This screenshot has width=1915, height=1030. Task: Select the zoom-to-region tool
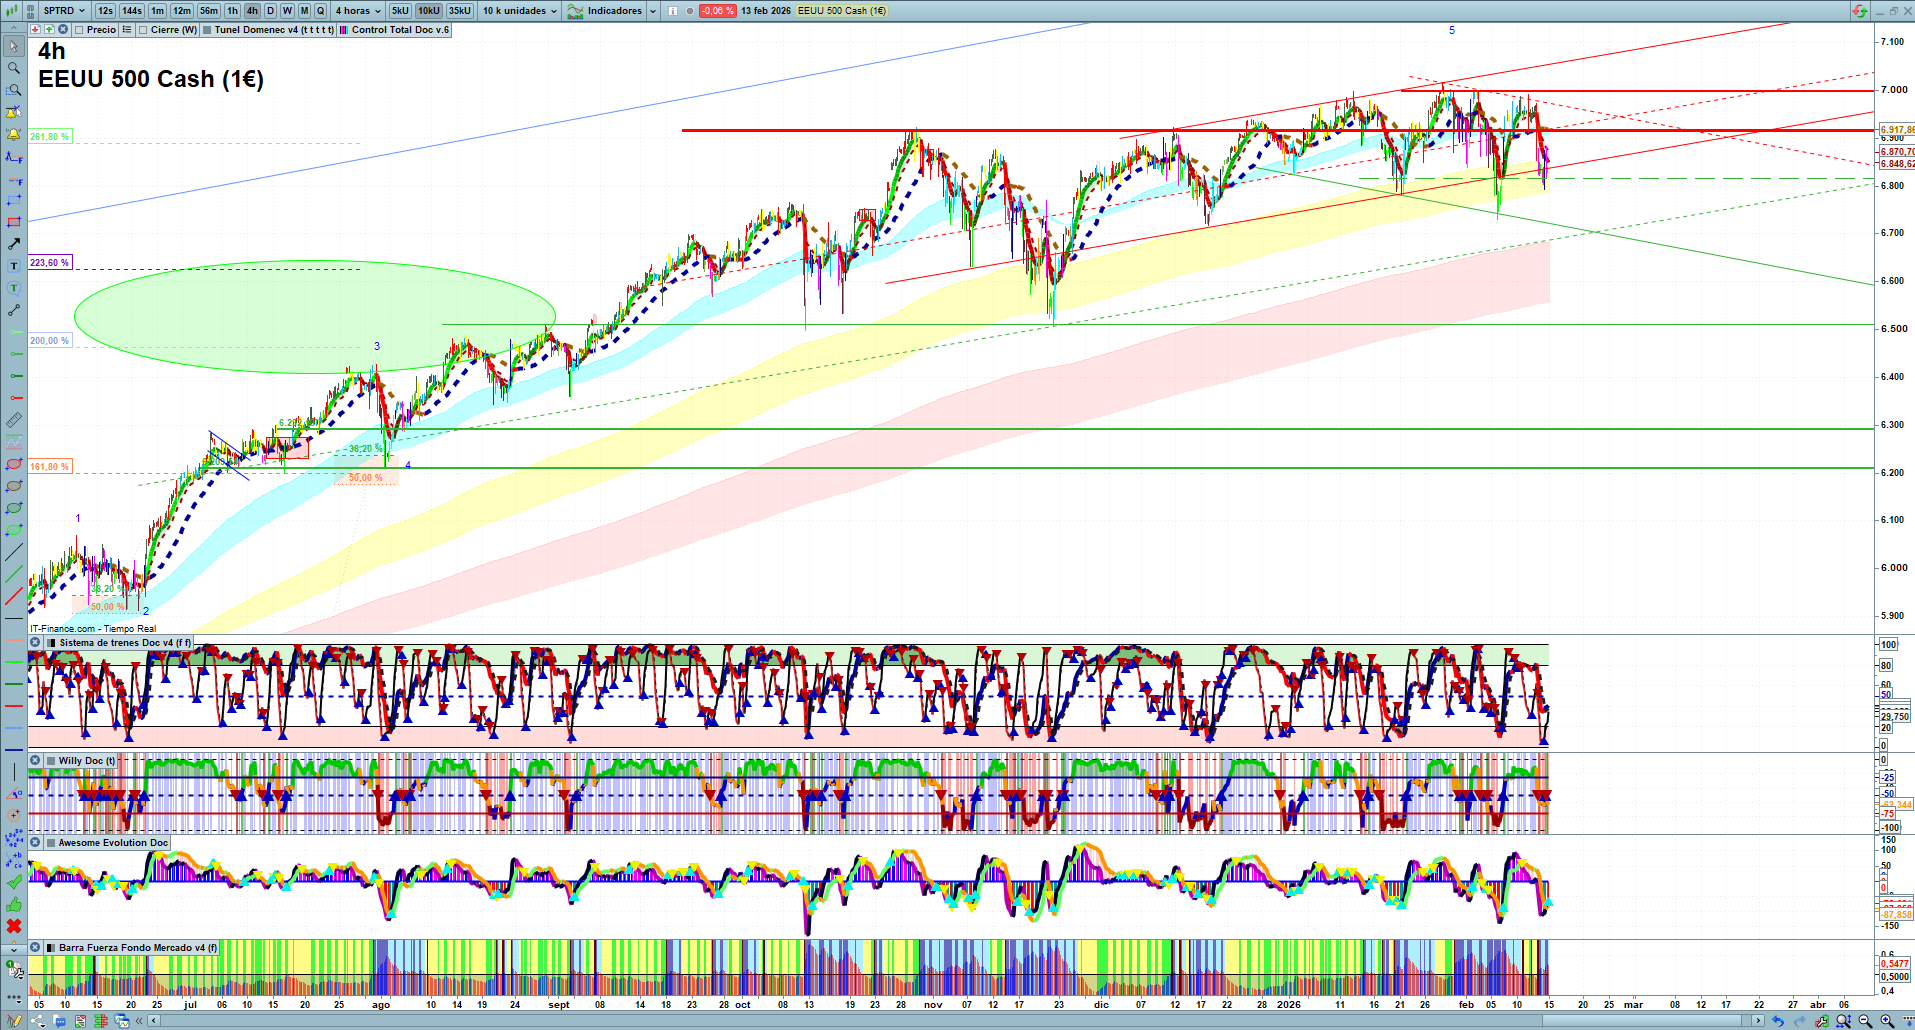tap(14, 90)
